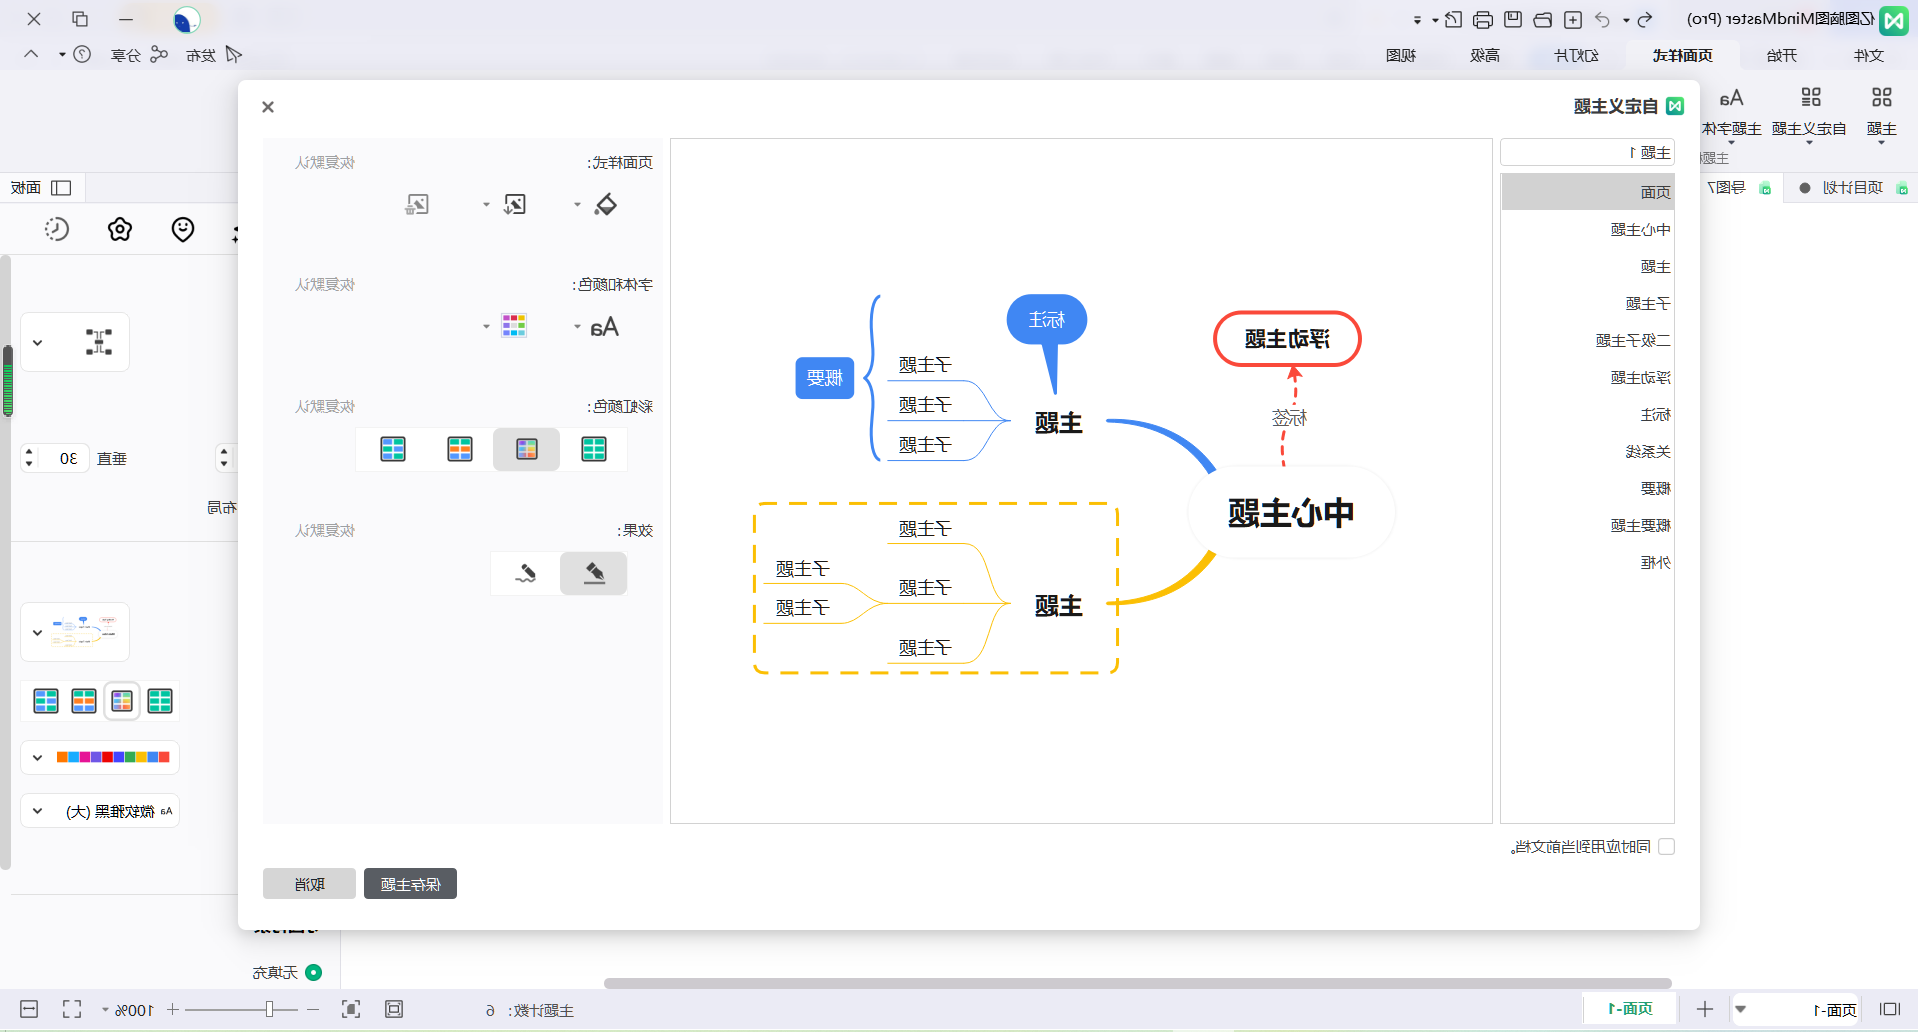Click the print icon in title bar
The width and height of the screenshot is (1918, 1032).
pyautogui.click(x=1483, y=19)
